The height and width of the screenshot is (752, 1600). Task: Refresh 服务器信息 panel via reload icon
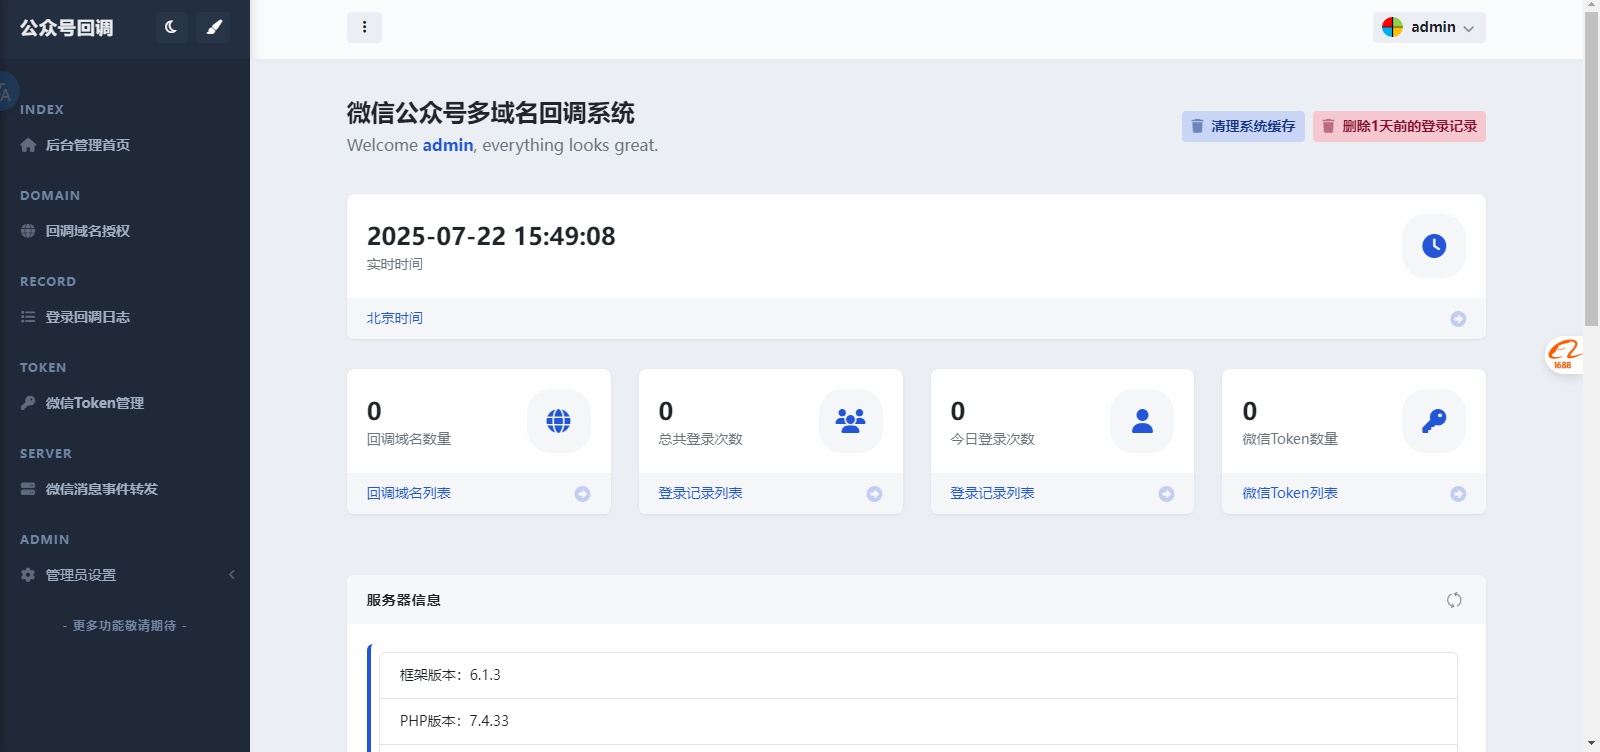click(1454, 600)
